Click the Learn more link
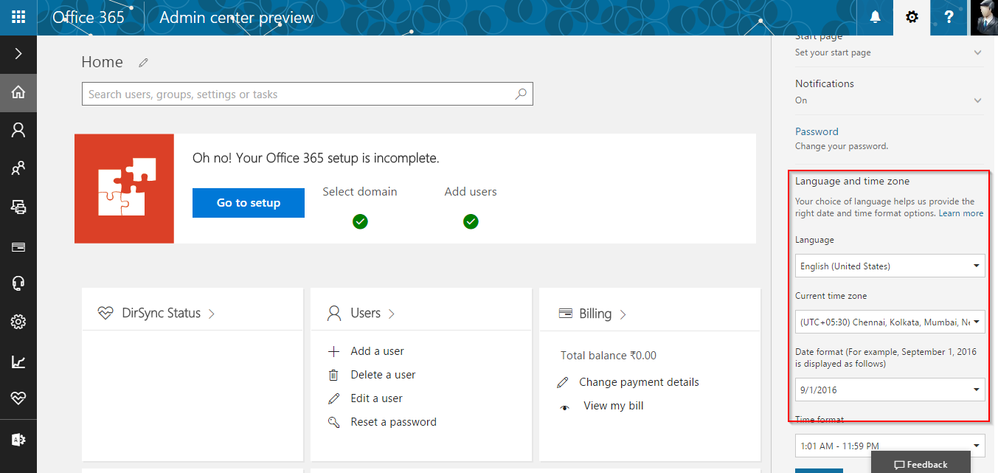The height and width of the screenshot is (473, 998). click(x=960, y=213)
